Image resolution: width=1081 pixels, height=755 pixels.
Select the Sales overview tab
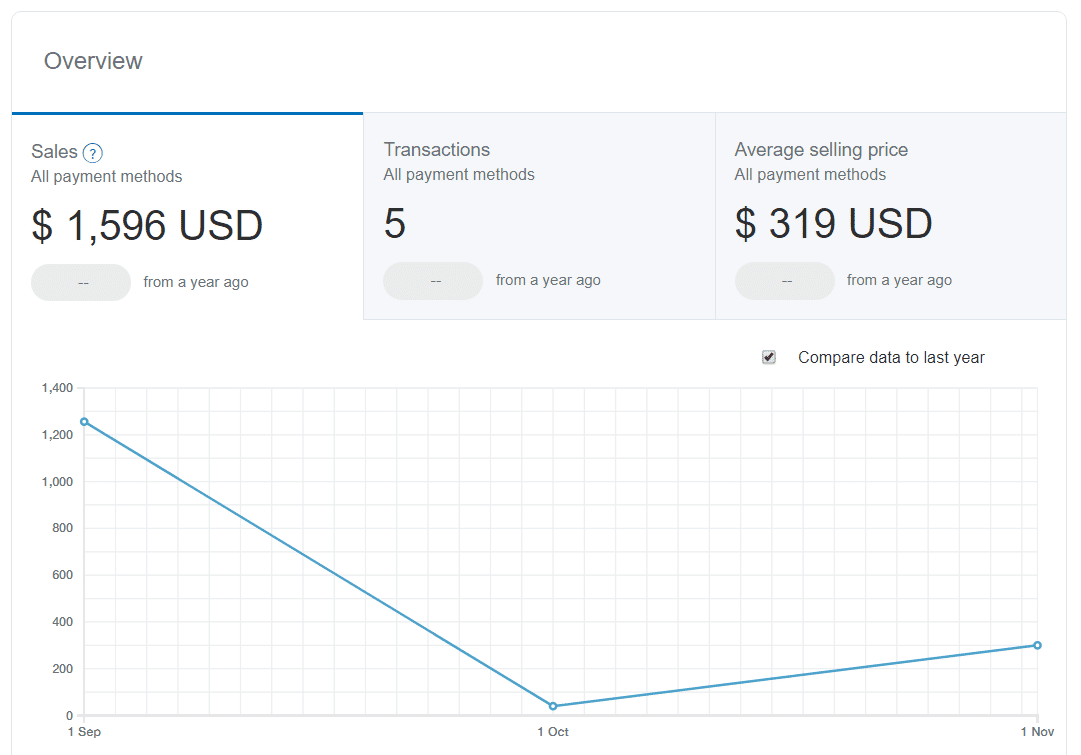[188, 216]
